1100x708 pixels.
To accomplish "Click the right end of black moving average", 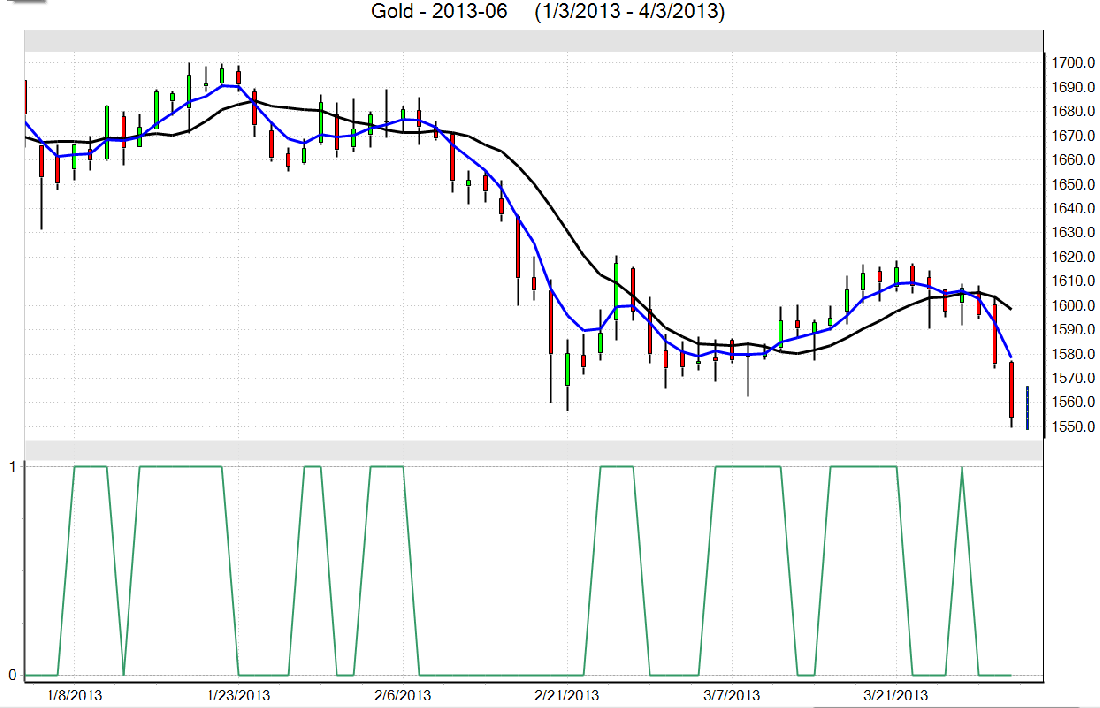I will click(1010, 308).
